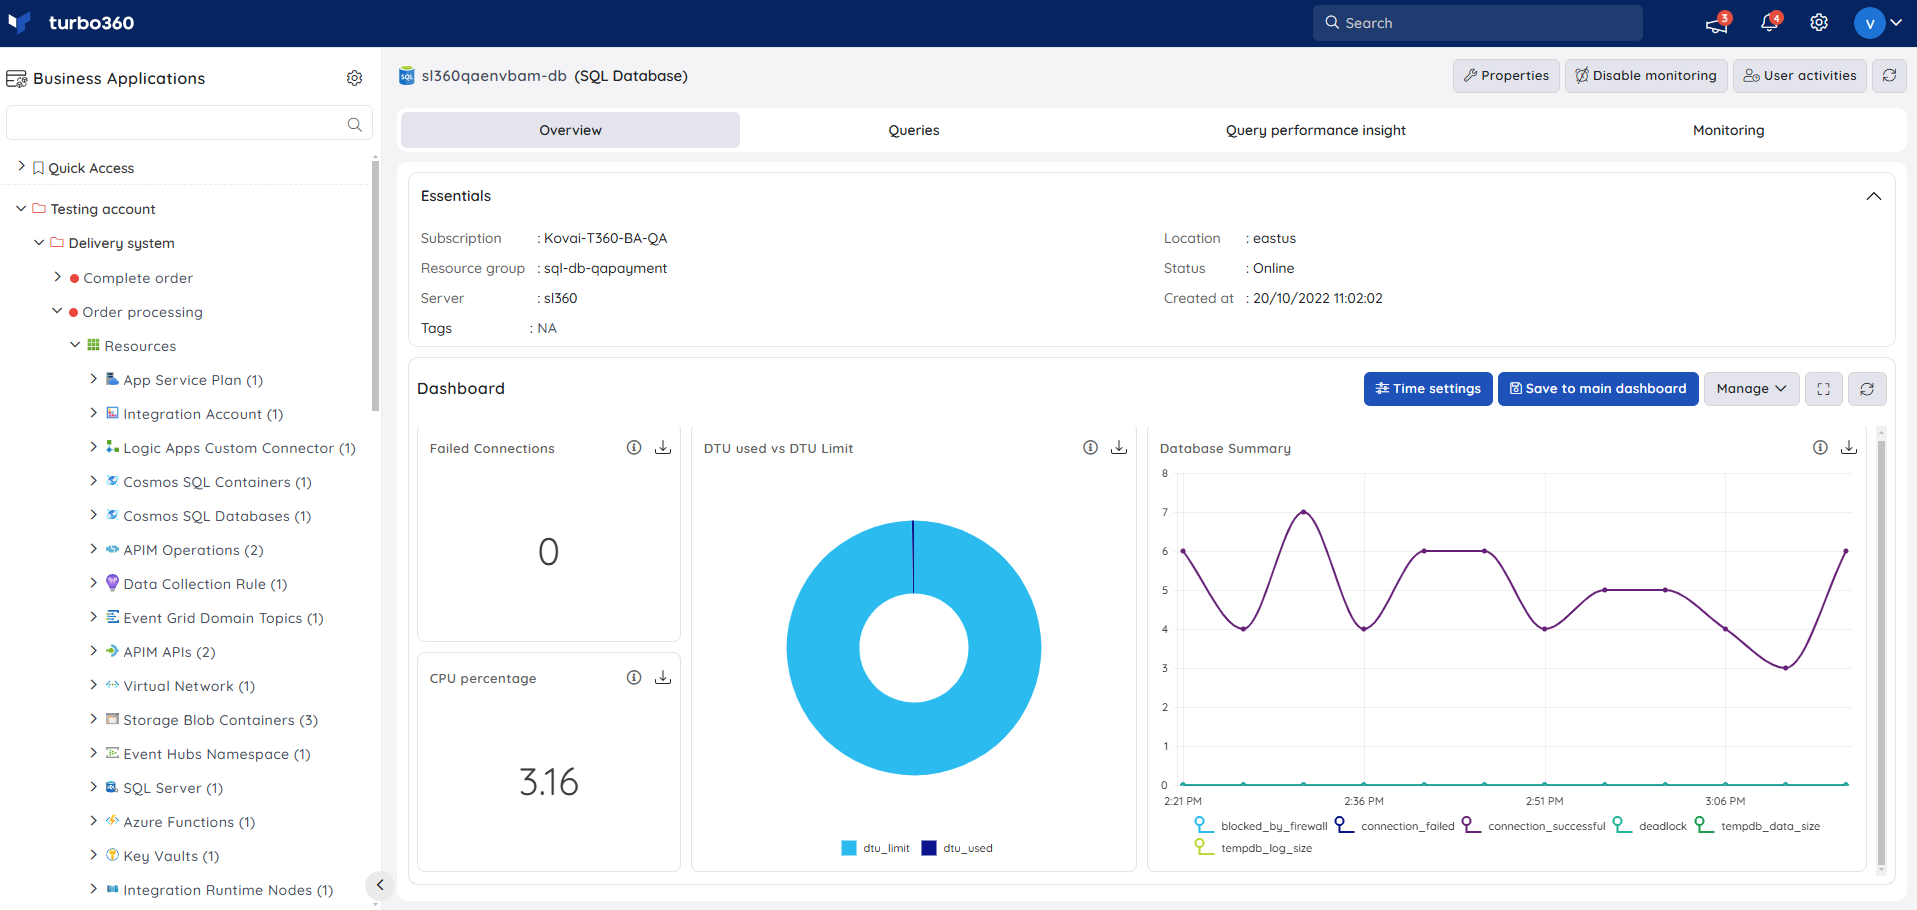Toggle connection_successful series in legend
The width and height of the screenshot is (1917, 910).
pos(1534,826)
